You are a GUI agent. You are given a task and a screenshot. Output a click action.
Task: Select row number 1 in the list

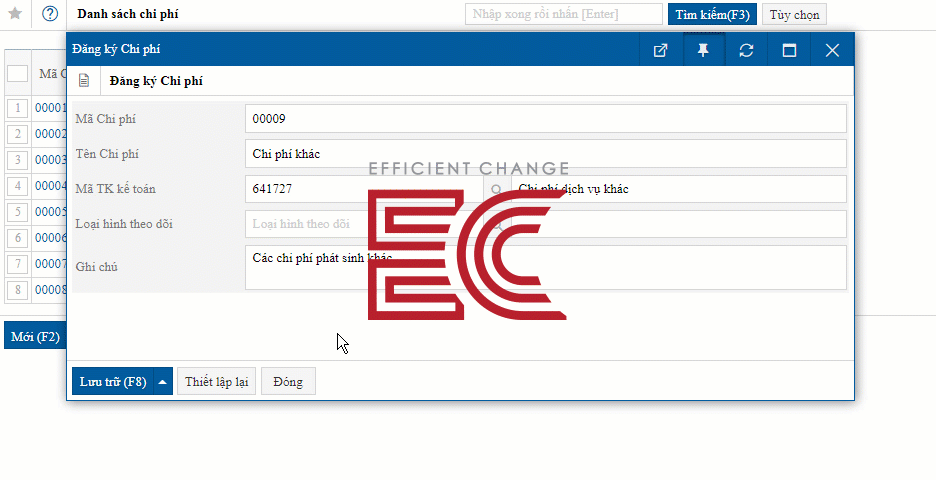click(x=18, y=108)
